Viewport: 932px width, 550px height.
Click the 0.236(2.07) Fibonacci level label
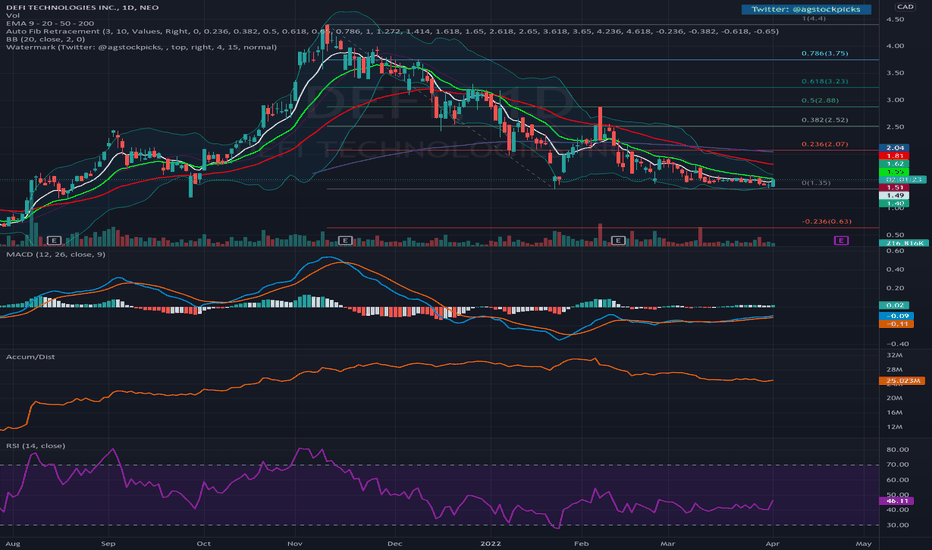click(x=824, y=144)
